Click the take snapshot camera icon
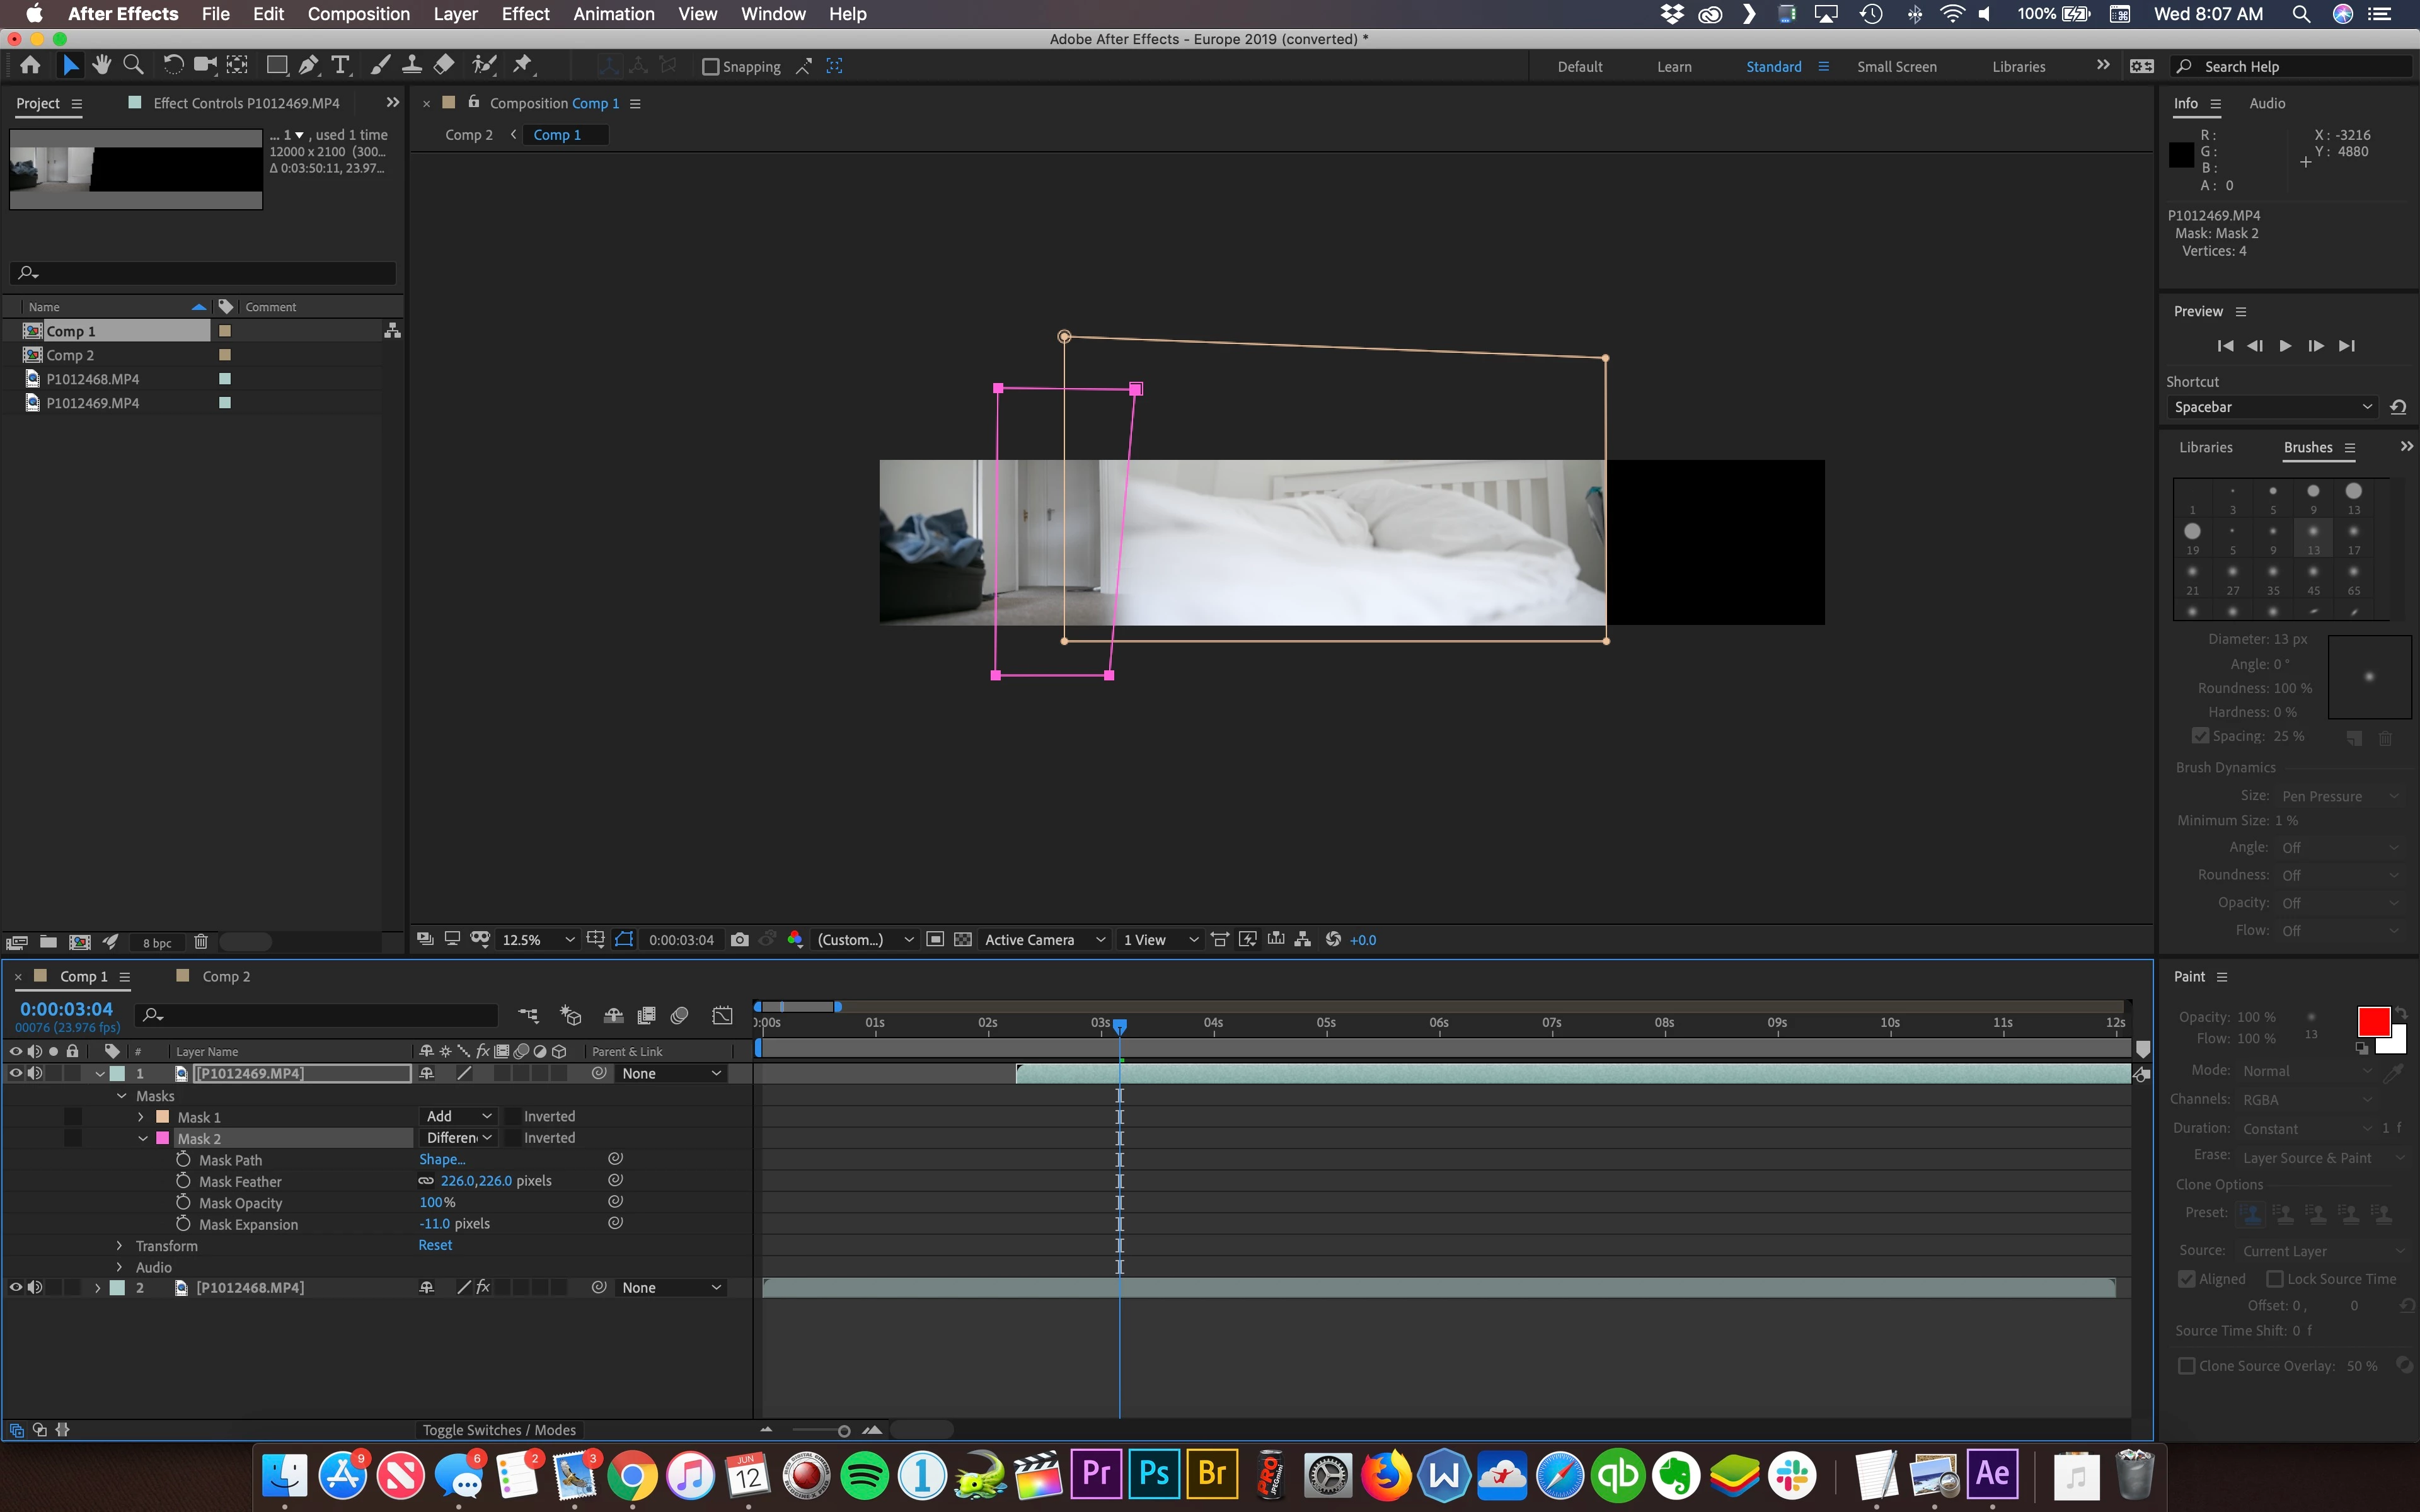Screen dimensions: 2420x1512 739,940
